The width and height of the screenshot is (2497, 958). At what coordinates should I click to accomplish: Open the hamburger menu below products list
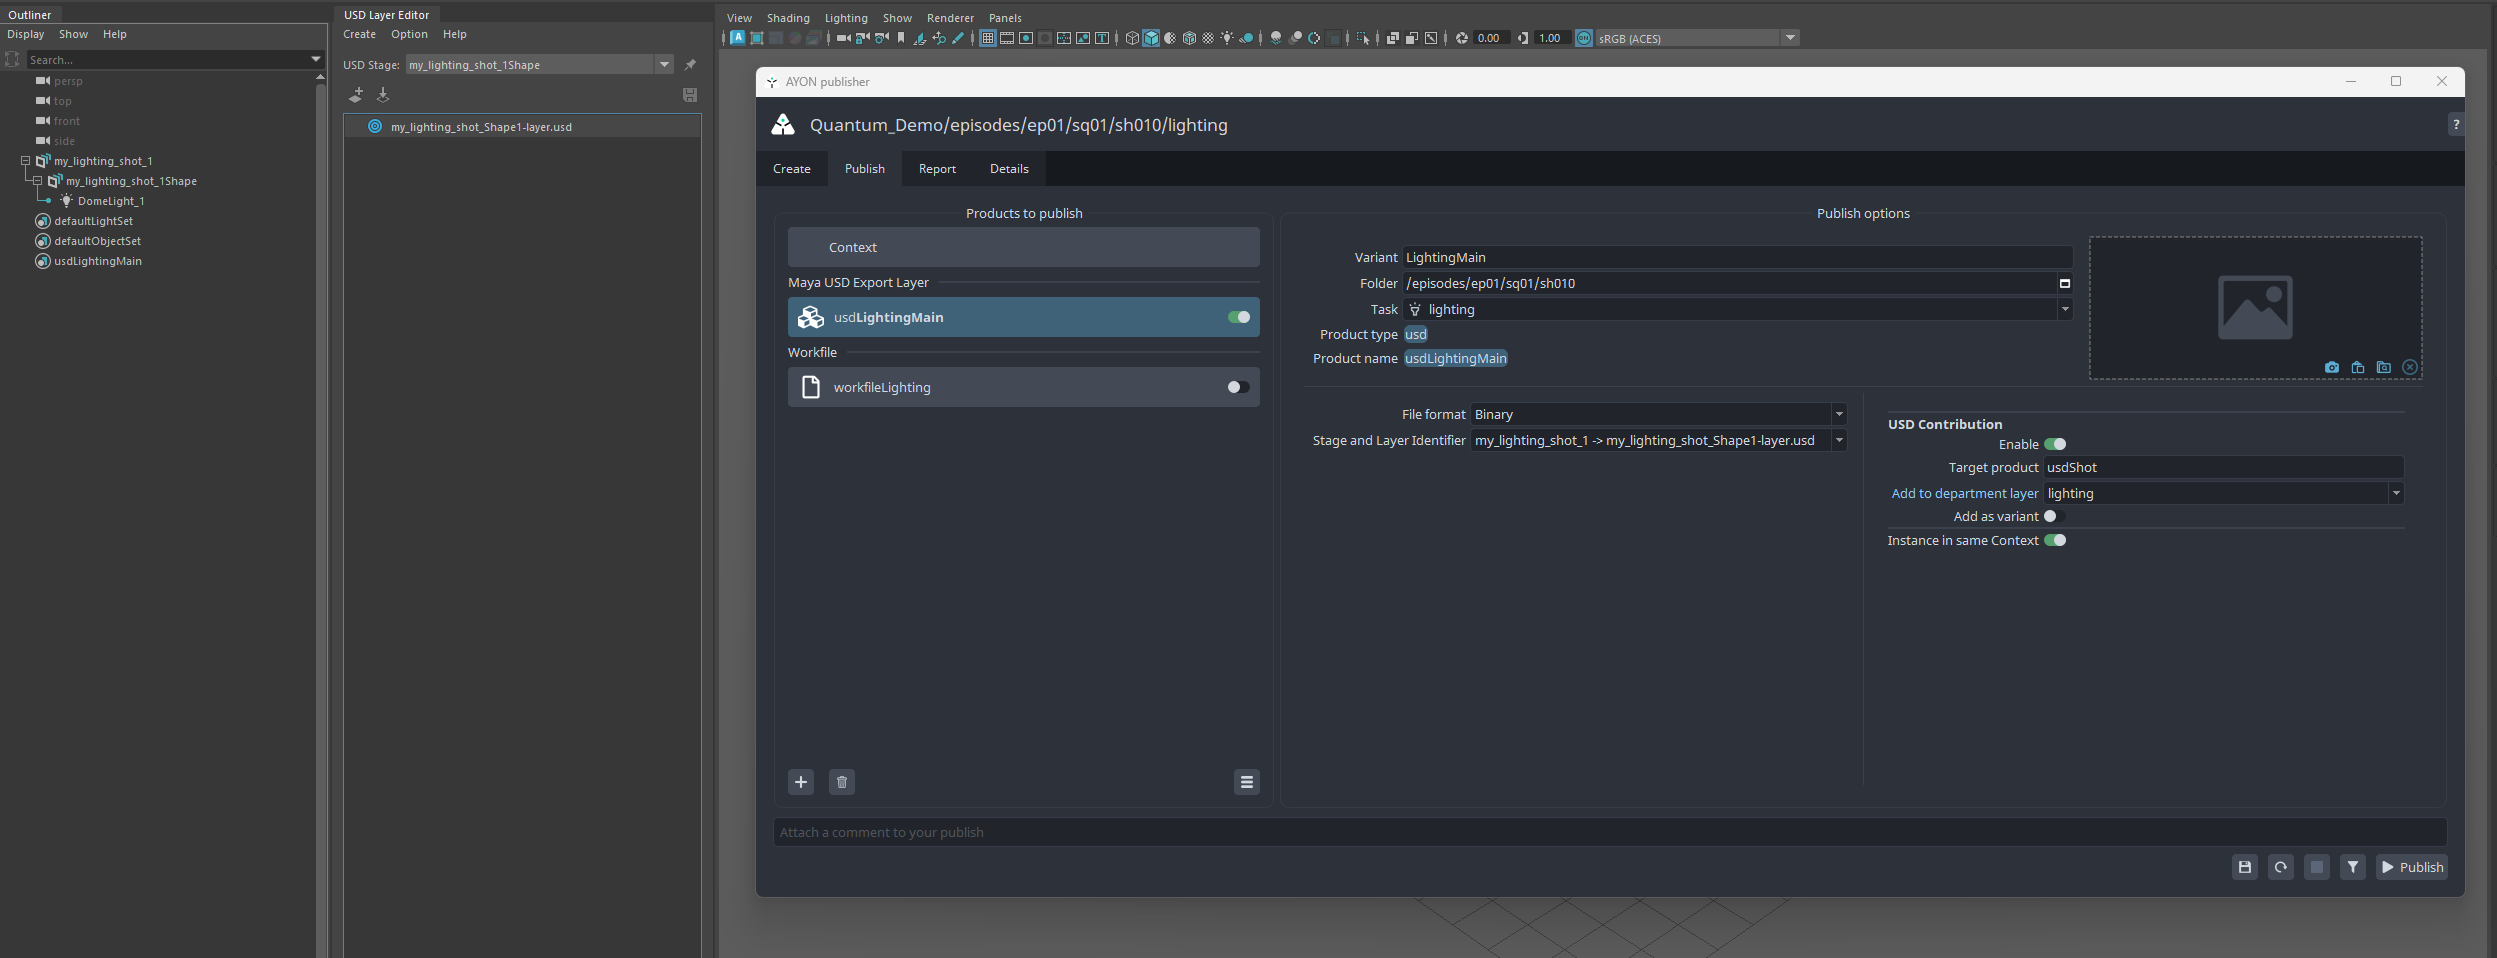(x=1246, y=782)
